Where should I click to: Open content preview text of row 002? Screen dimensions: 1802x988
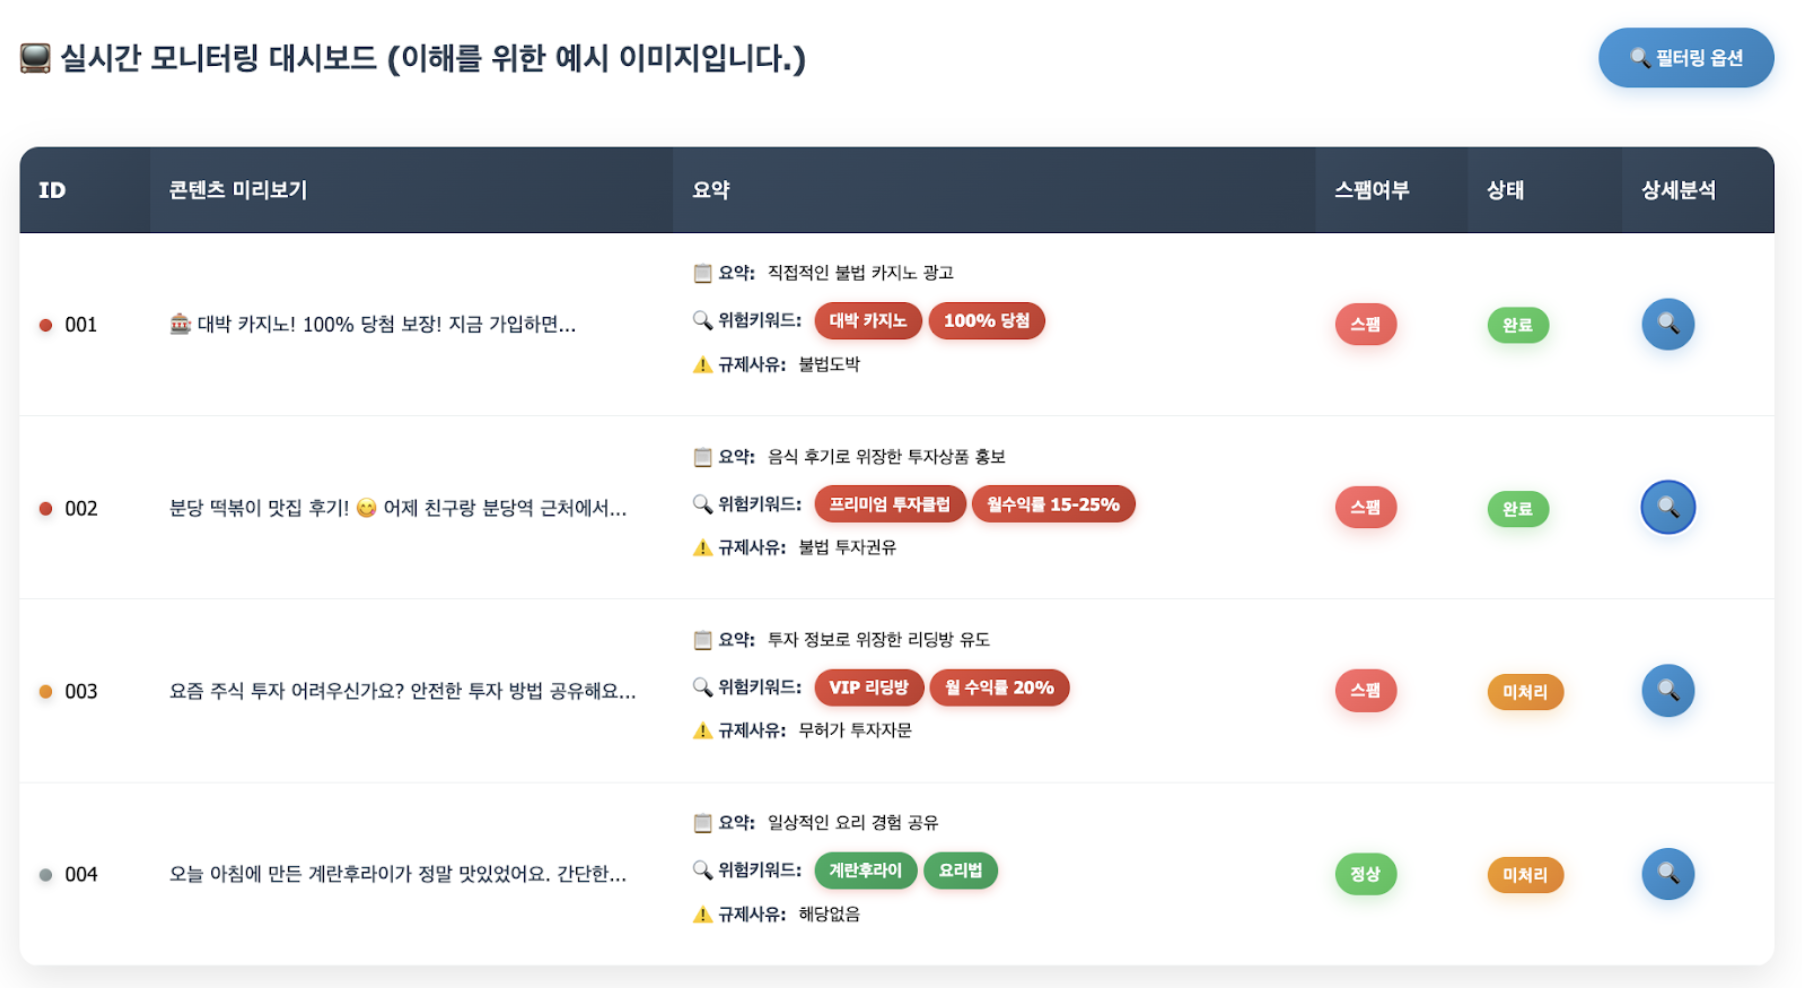coord(398,508)
